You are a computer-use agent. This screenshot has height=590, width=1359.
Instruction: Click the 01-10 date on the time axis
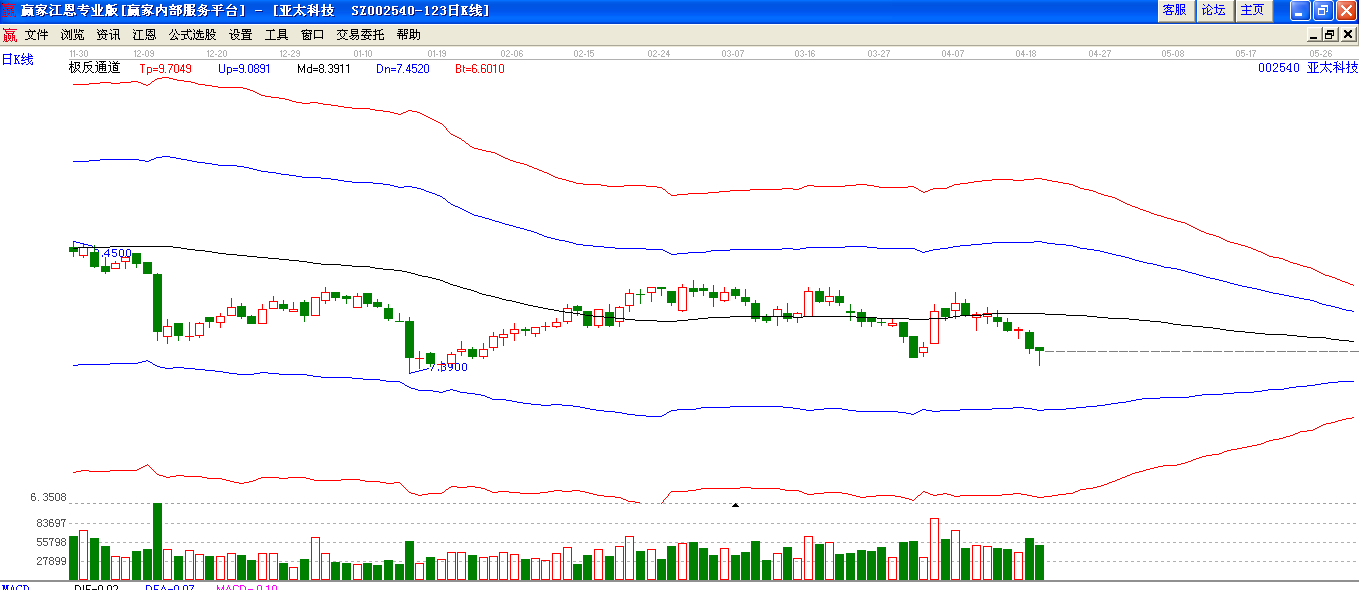point(362,53)
